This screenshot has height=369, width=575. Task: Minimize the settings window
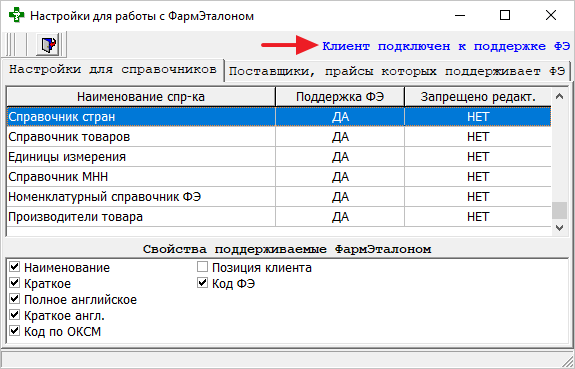coord(460,15)
